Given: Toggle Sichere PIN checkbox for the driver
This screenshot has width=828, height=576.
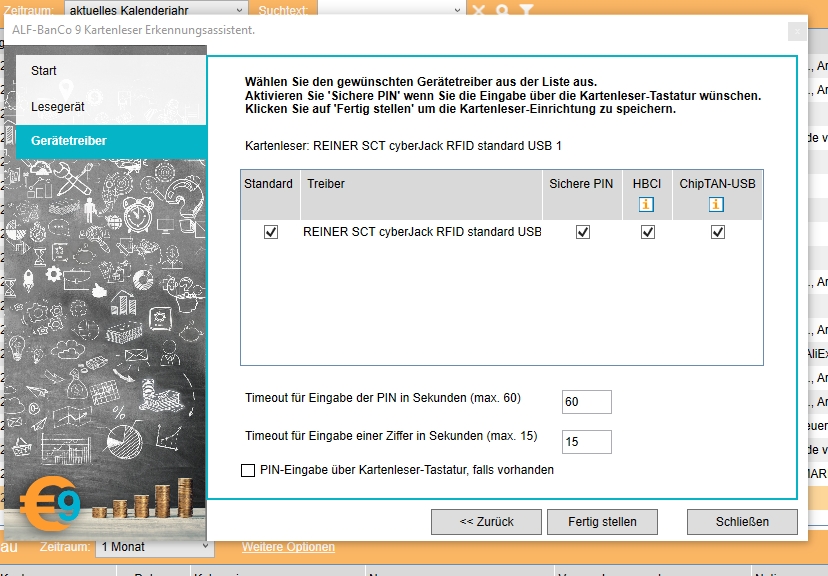Looking at the screenshot, I should [583, 232].
